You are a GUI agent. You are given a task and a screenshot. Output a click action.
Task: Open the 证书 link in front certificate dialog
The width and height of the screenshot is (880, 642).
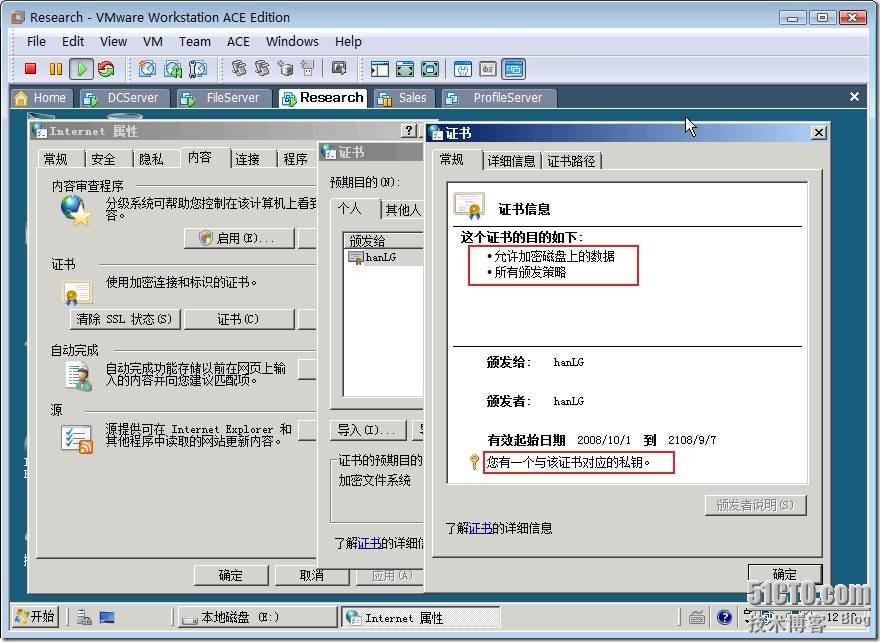[480, 528]
